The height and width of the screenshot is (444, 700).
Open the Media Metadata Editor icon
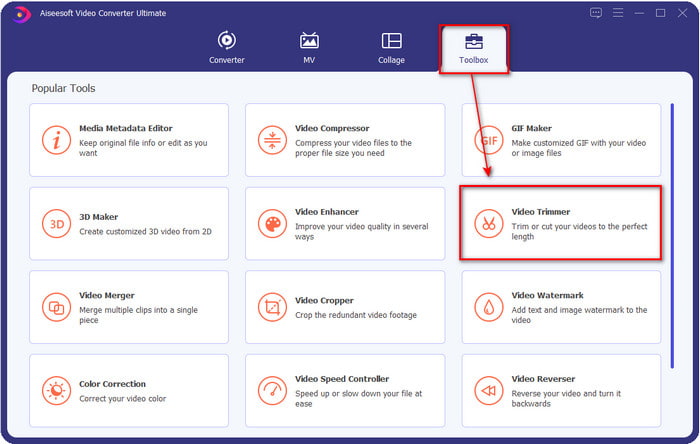pyautogui.click(x=58, y=140)
